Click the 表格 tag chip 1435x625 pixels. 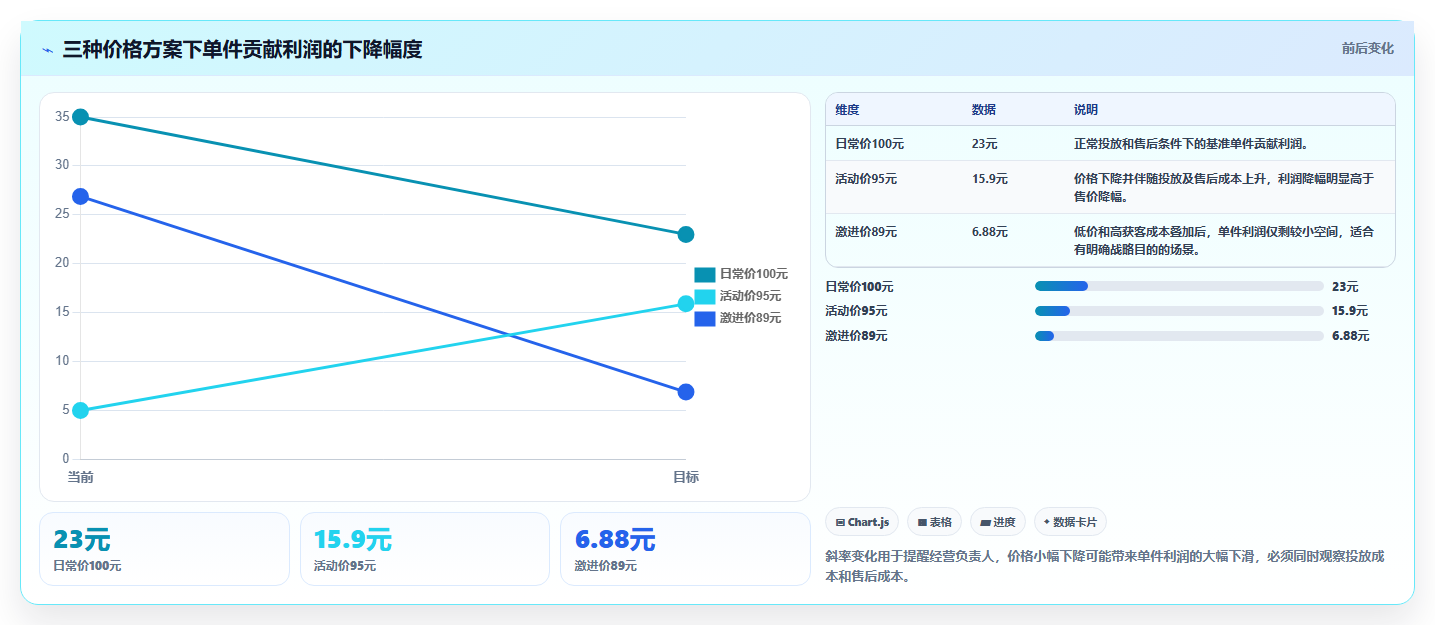(934, 522)
